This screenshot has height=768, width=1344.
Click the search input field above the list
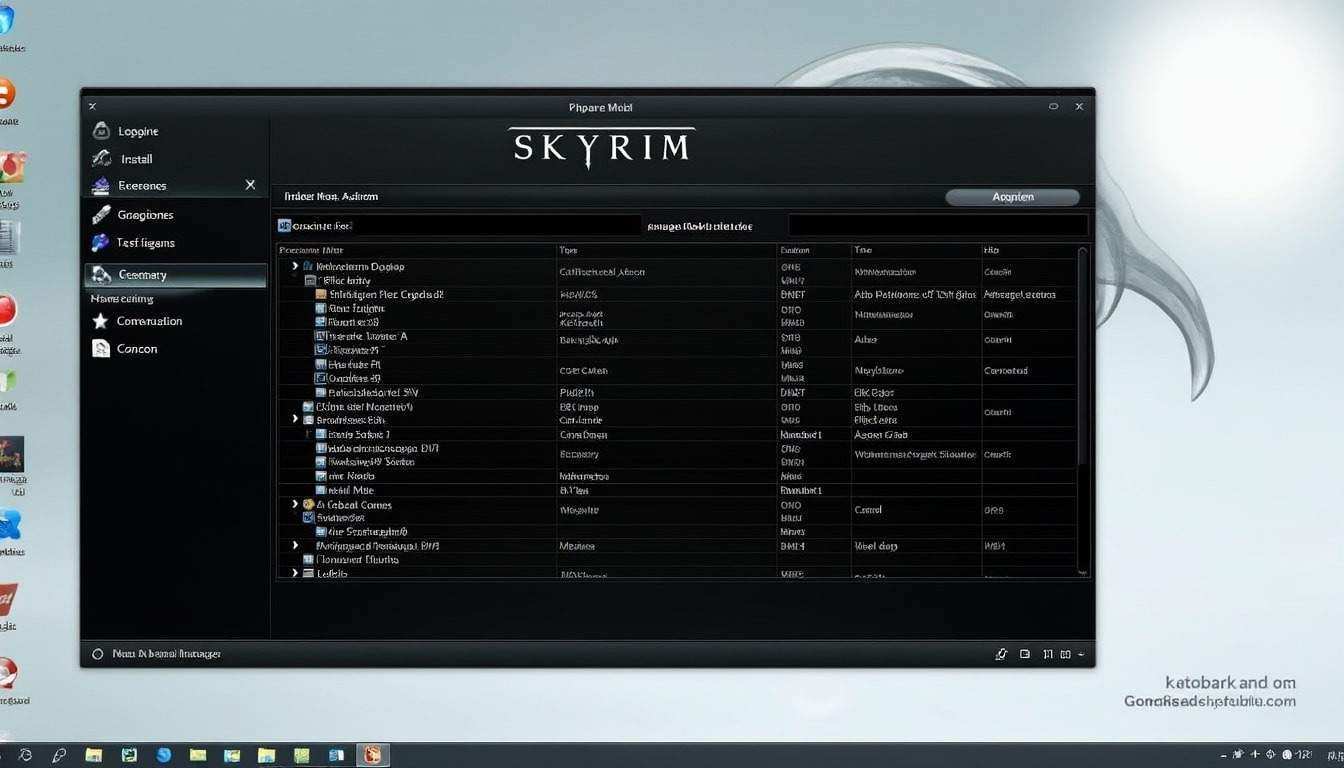(x=460, y=225)
